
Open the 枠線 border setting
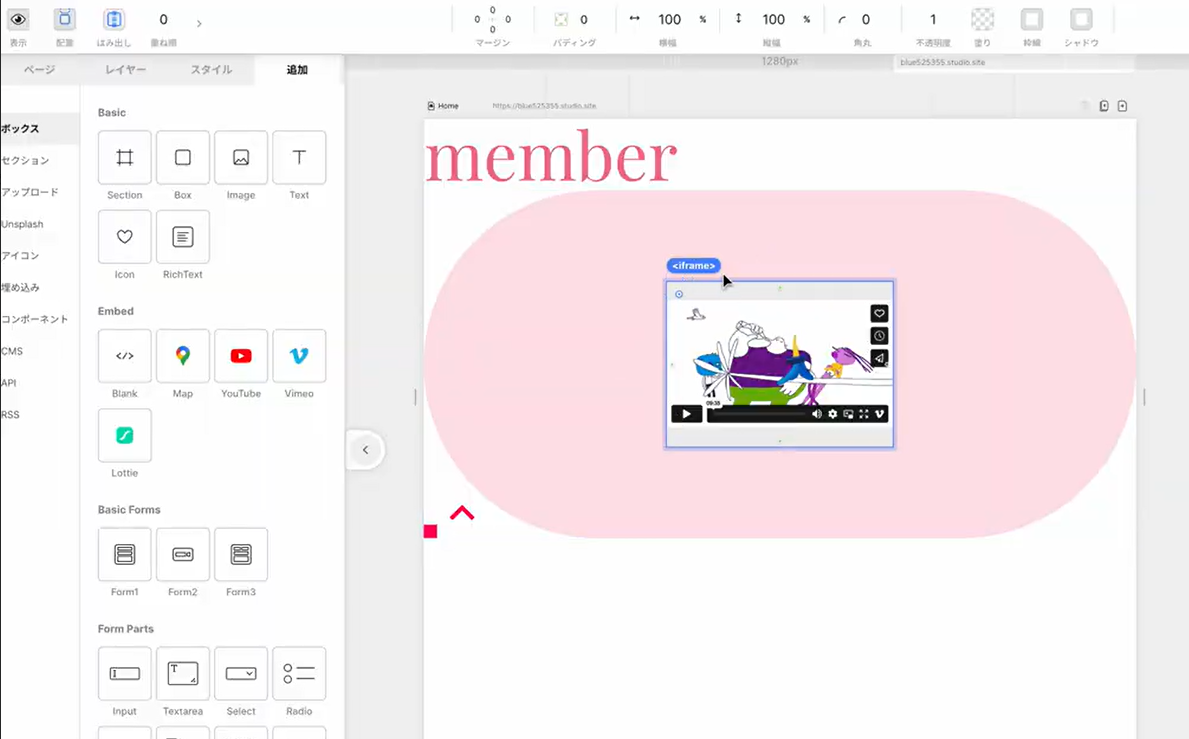(1031, 20)
